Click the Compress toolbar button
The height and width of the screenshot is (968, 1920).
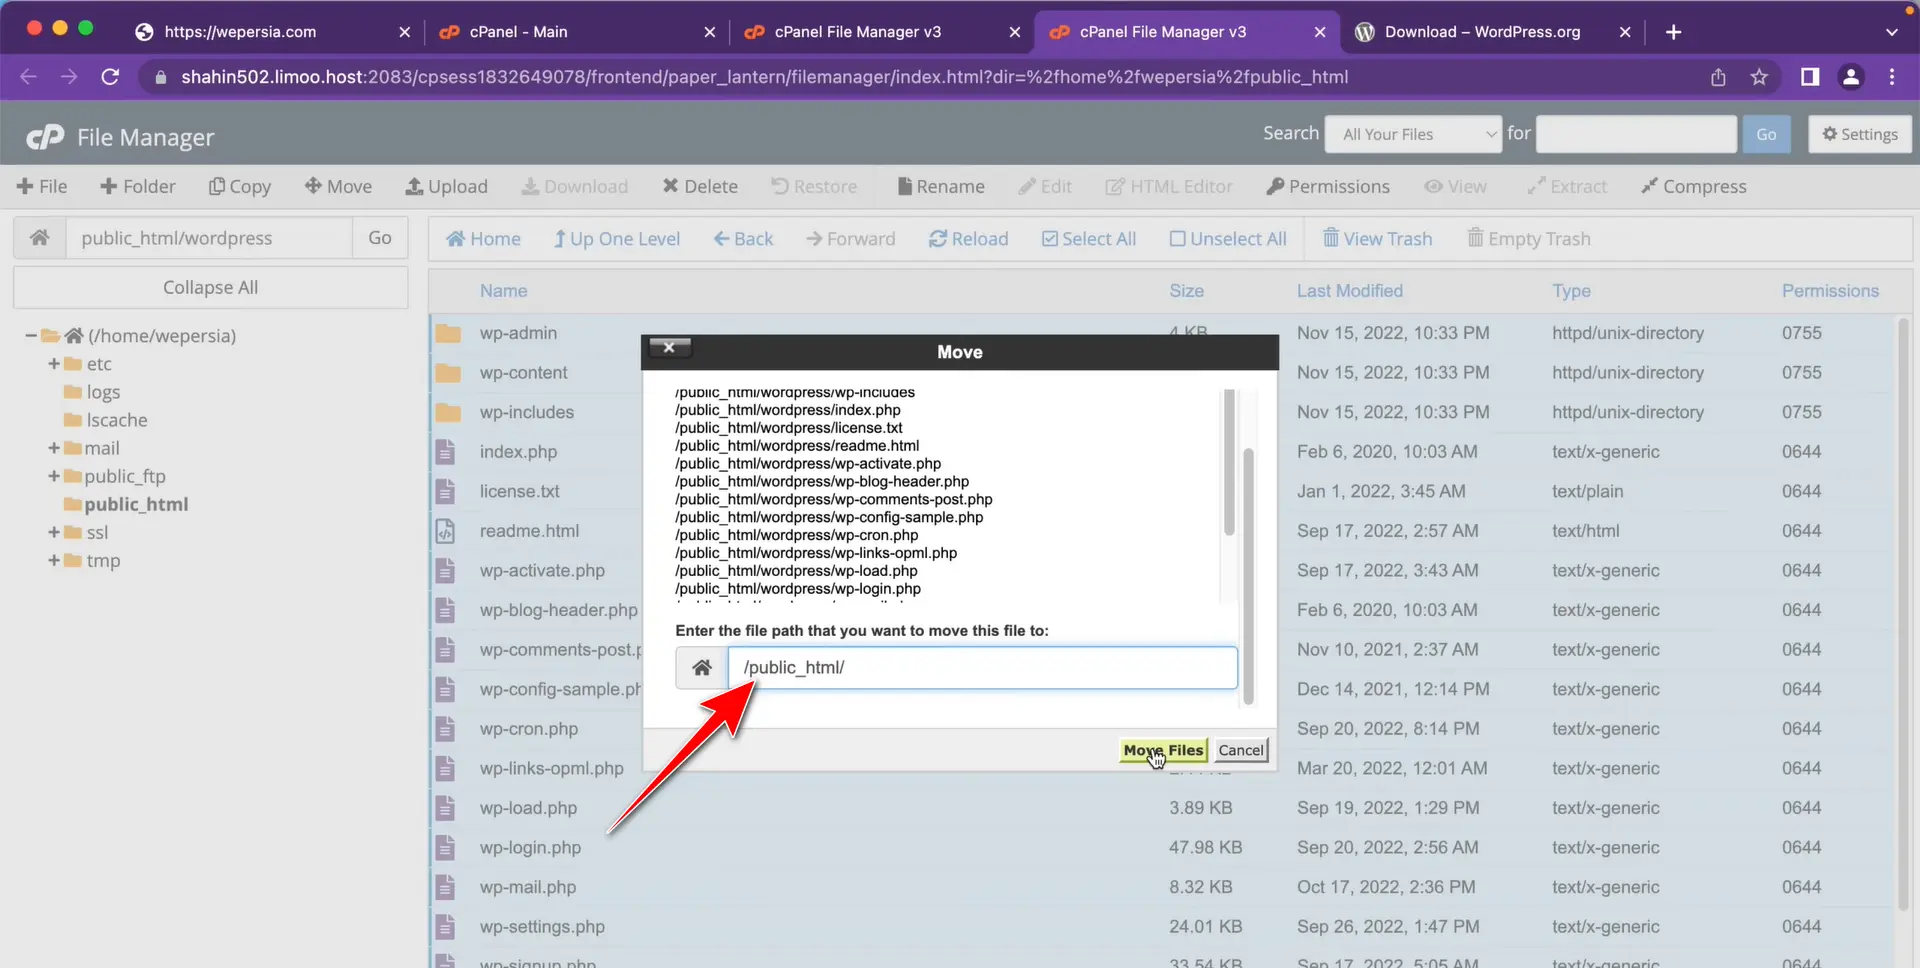click(x=1694, y=186)
